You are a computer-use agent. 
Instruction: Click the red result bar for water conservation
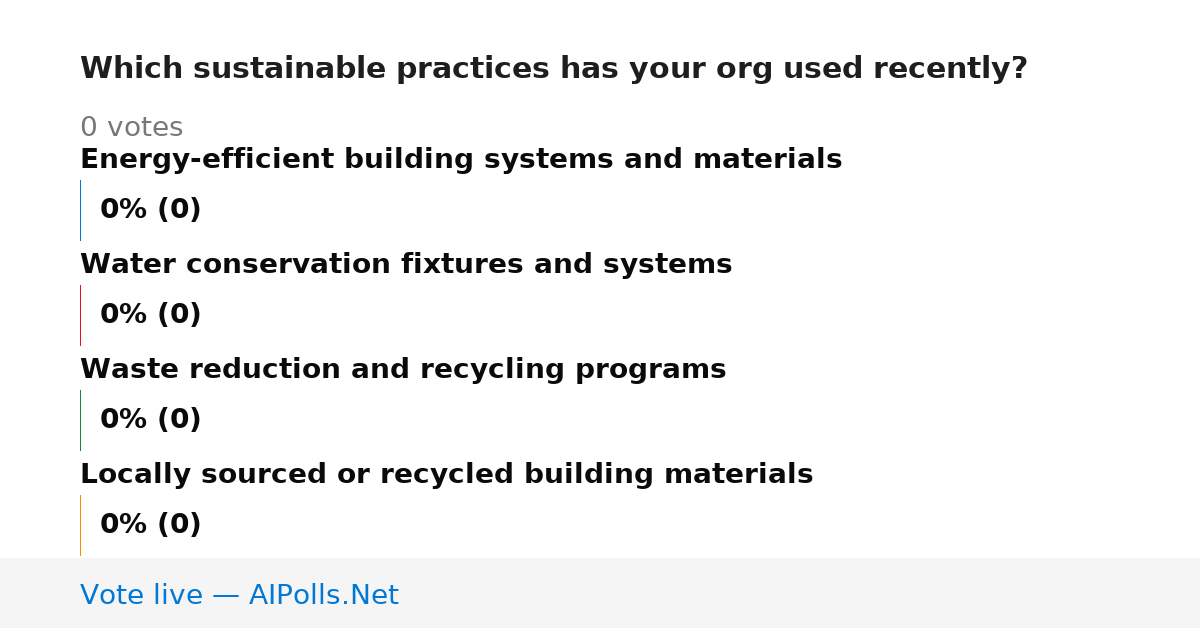(80, 315)
